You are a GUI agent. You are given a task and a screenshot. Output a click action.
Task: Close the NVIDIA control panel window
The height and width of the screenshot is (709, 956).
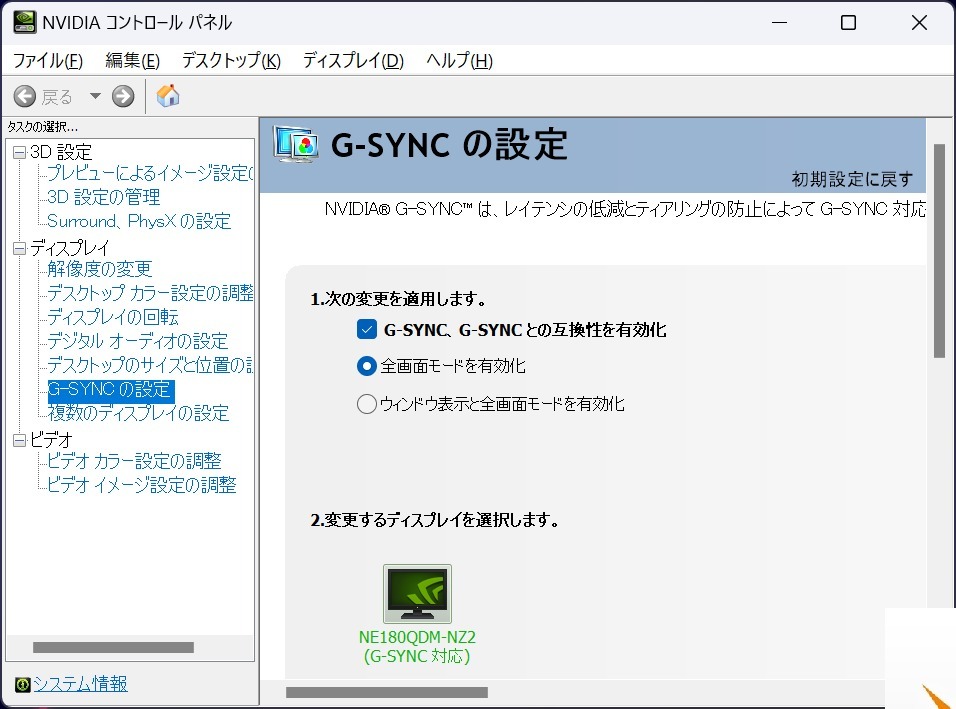[919, 23]
